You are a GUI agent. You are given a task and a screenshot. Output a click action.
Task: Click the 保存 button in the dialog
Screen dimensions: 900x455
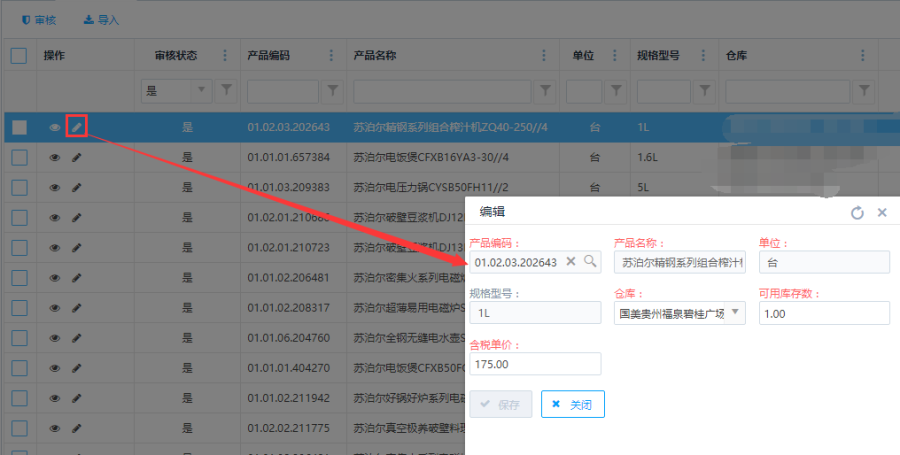(x=501, y=405)
